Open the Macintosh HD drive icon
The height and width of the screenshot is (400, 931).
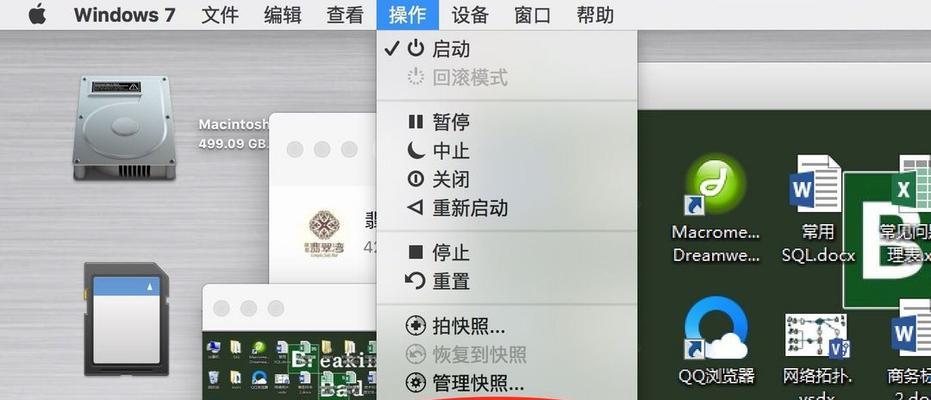coord(124,128)
